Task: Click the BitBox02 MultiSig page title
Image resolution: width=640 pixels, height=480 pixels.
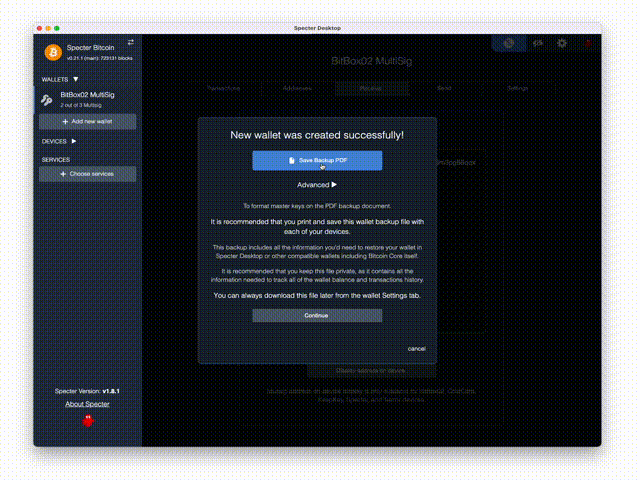Action: click(x=371, y=61)
